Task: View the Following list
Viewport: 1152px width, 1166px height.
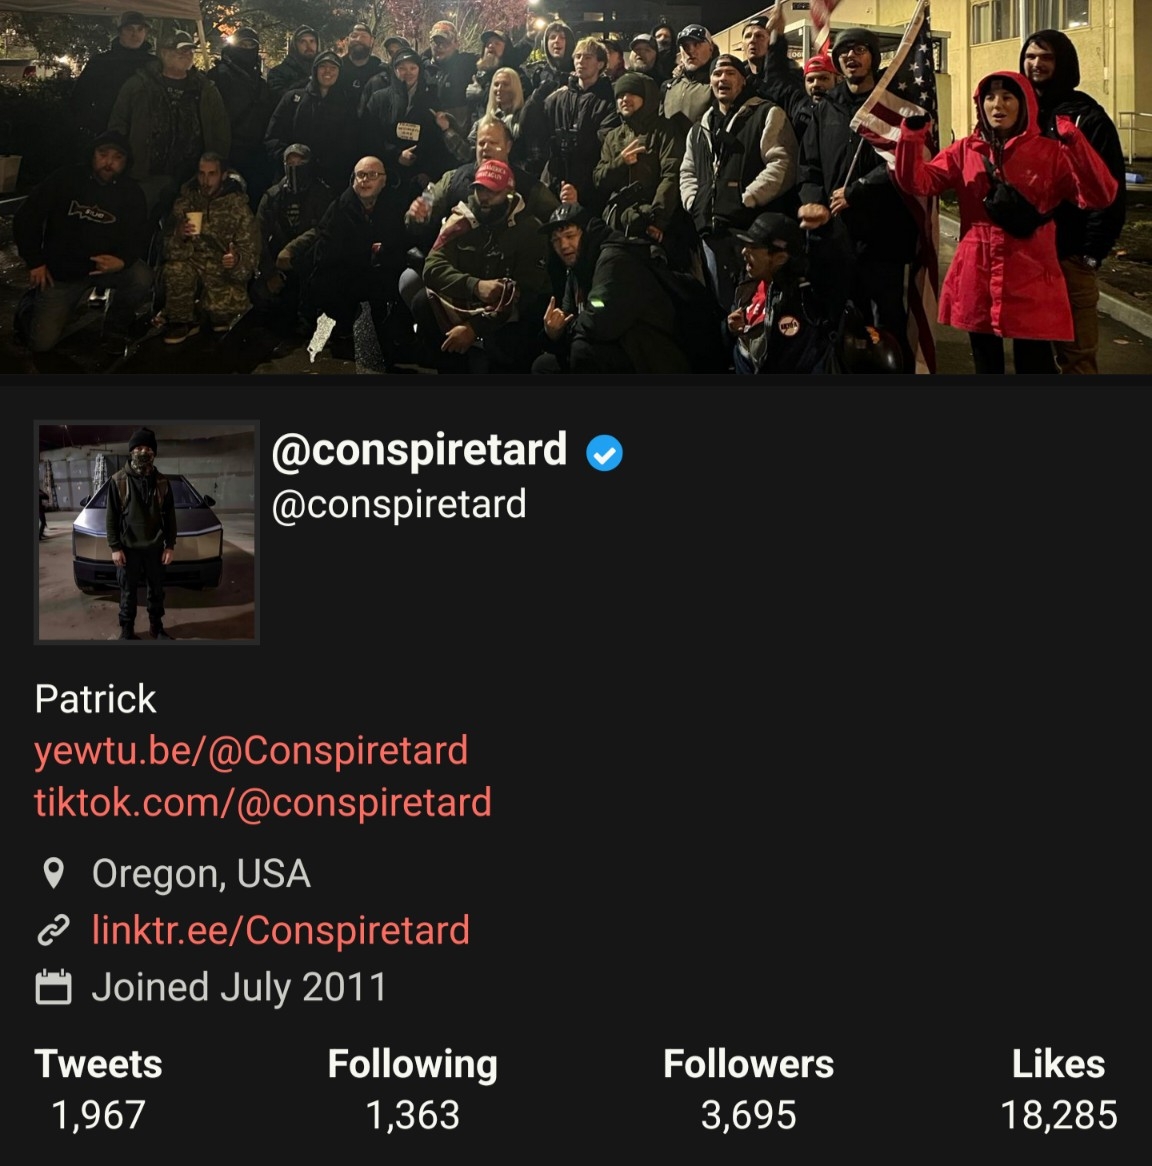Action: pyautogui.click(x=413, y=1089)
